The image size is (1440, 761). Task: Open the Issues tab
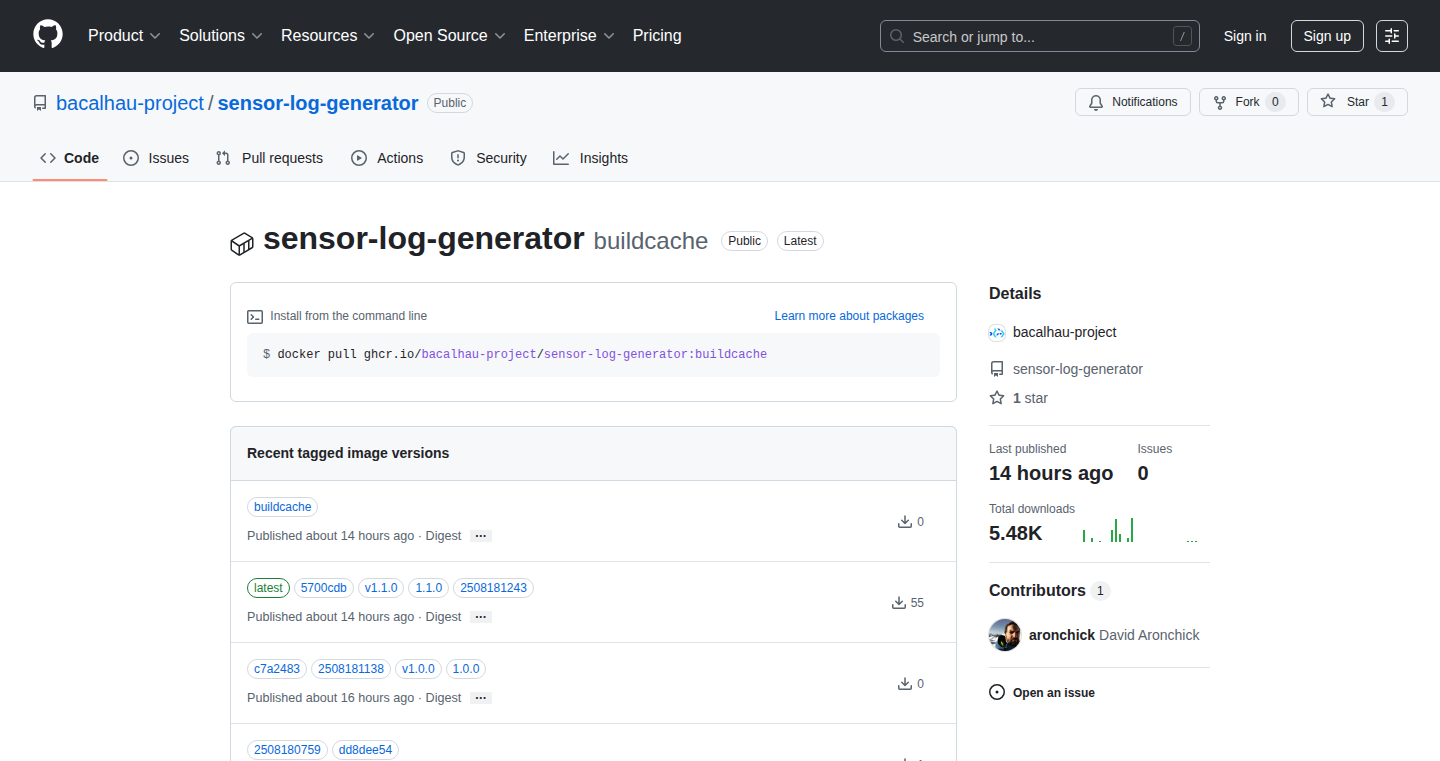(x=156, y=158)
